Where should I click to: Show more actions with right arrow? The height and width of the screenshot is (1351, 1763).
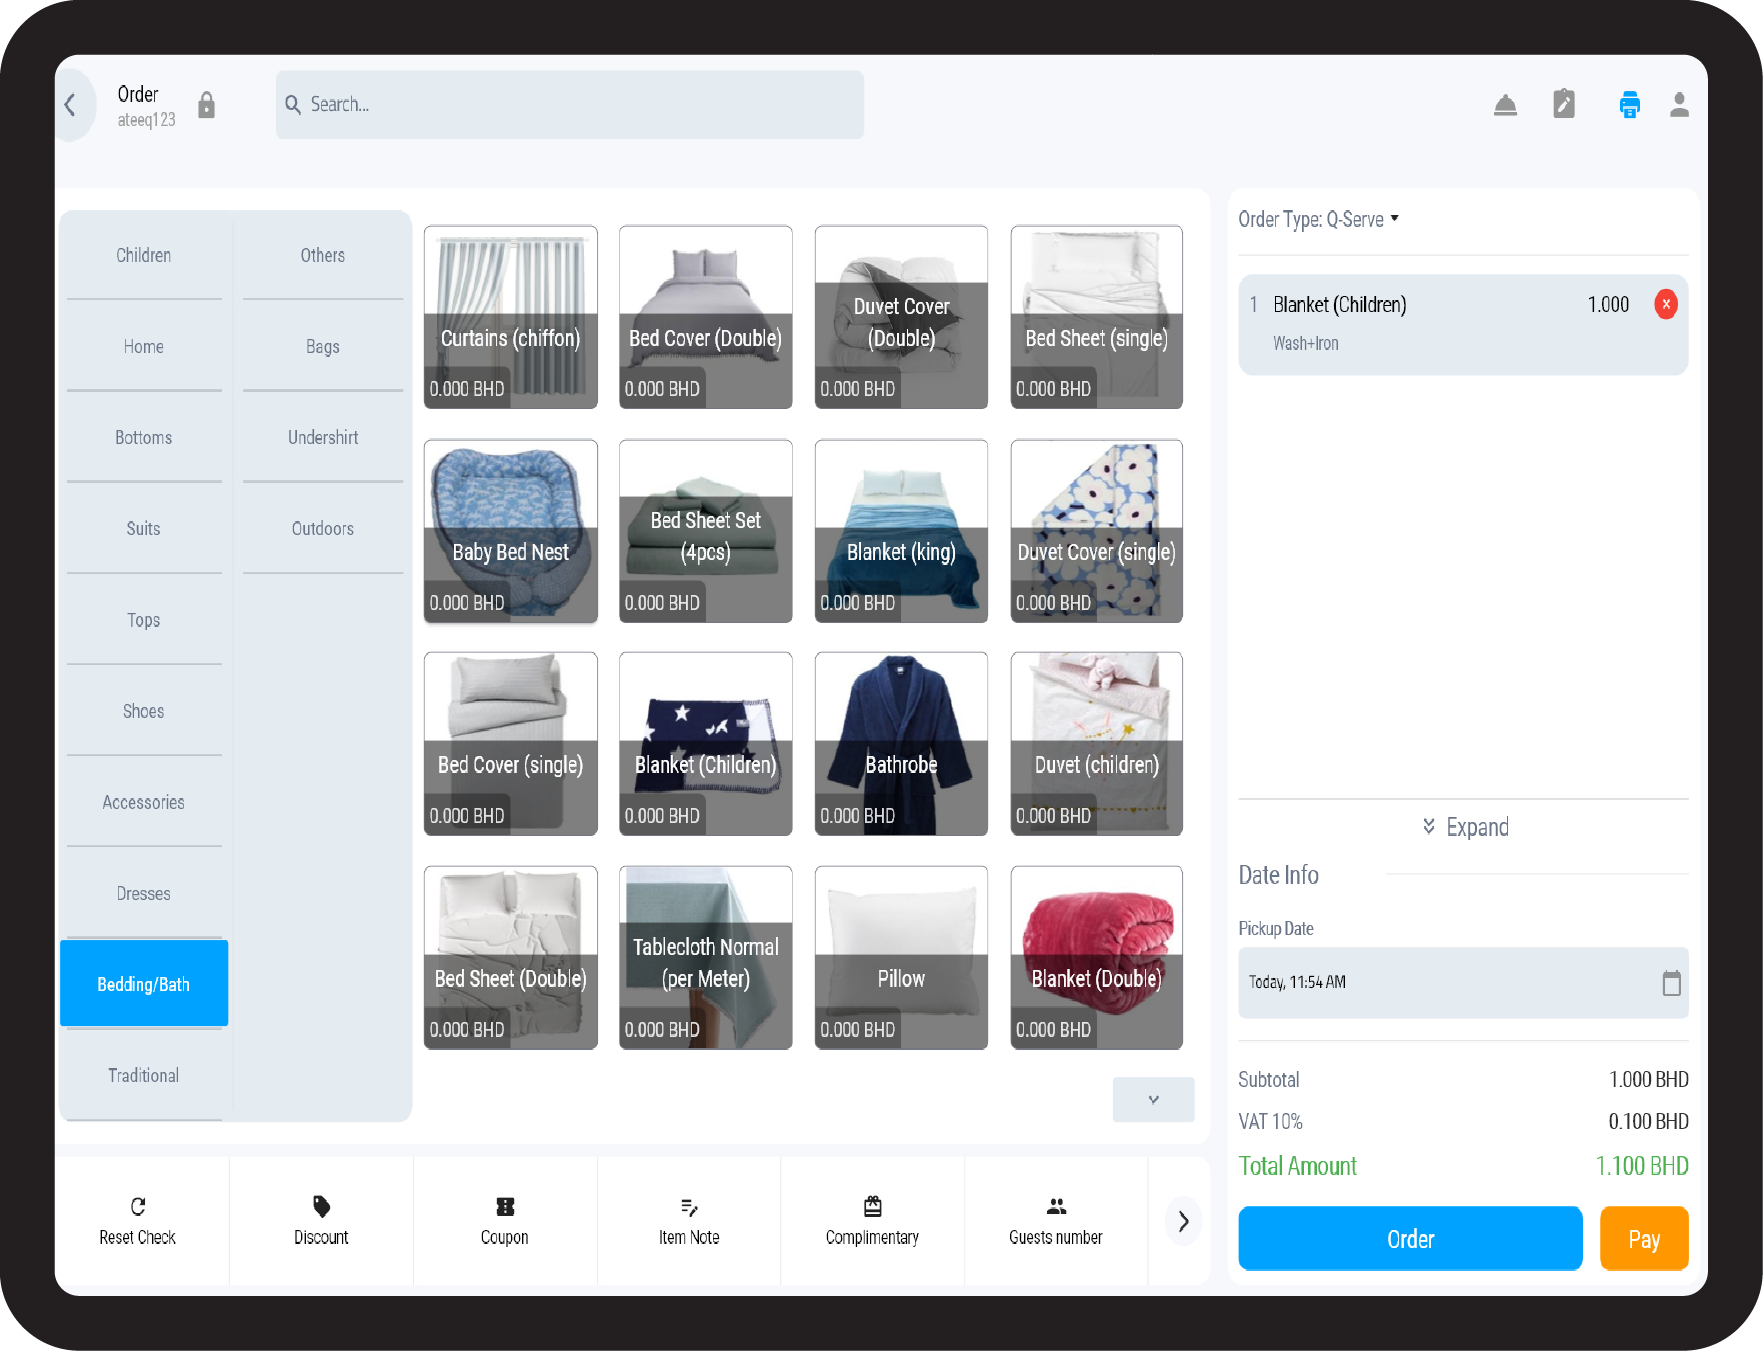click(x=1183, y=1221)
